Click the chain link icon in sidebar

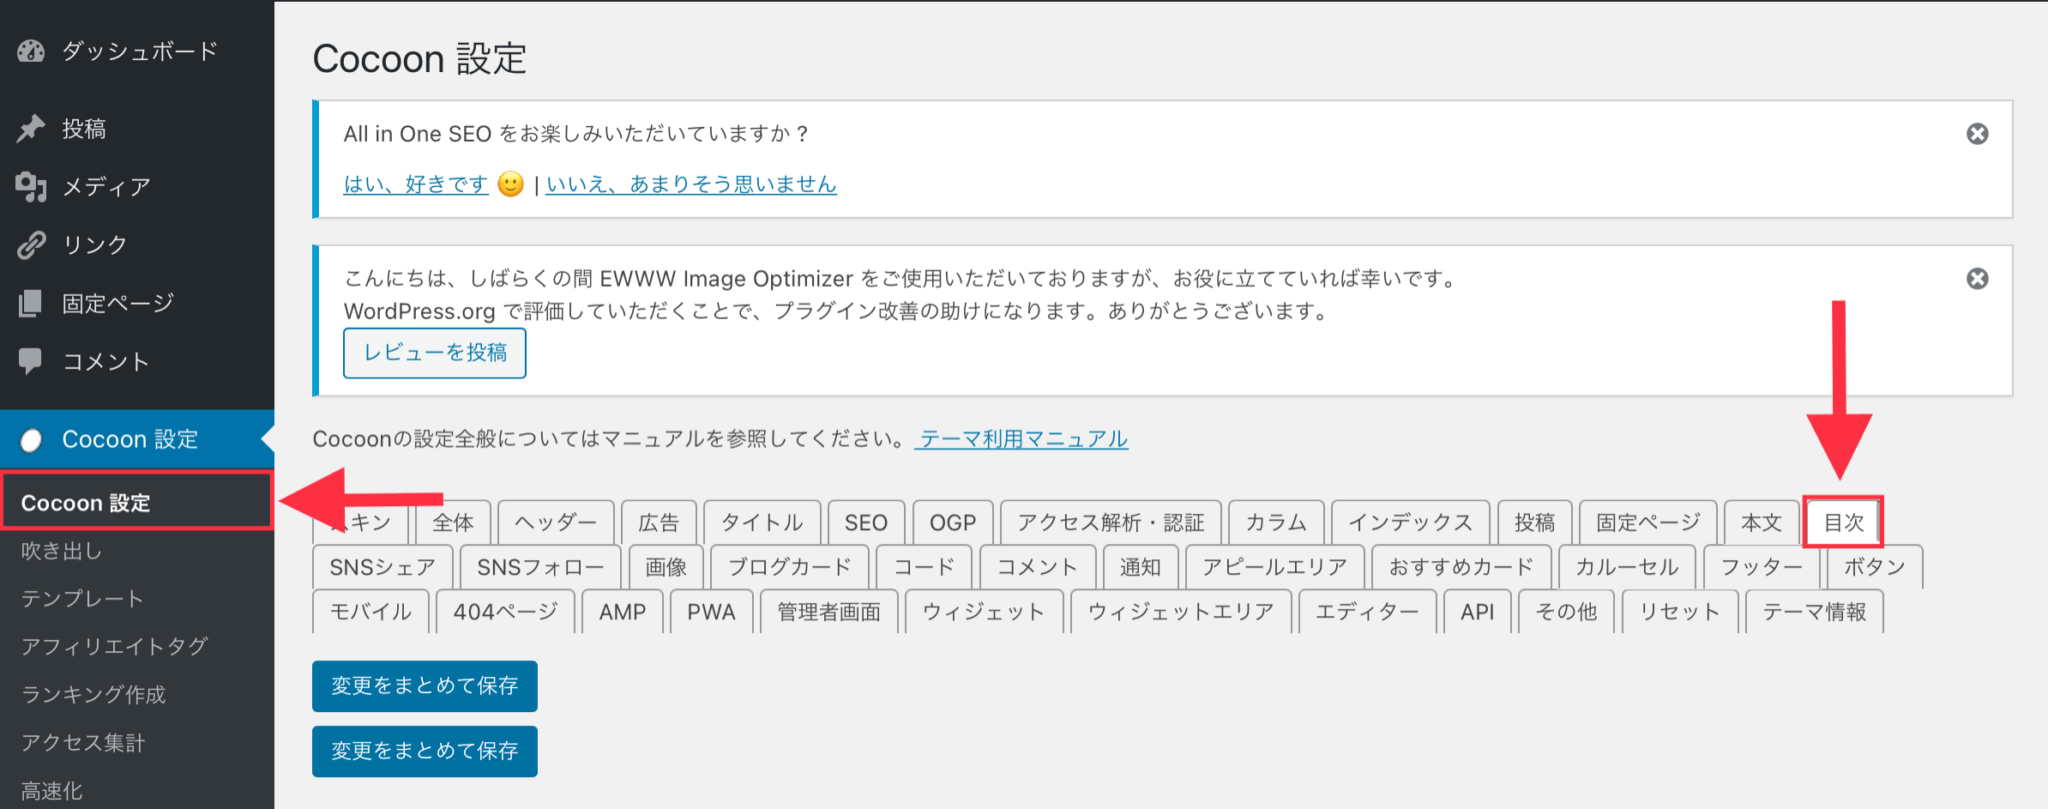31,245
